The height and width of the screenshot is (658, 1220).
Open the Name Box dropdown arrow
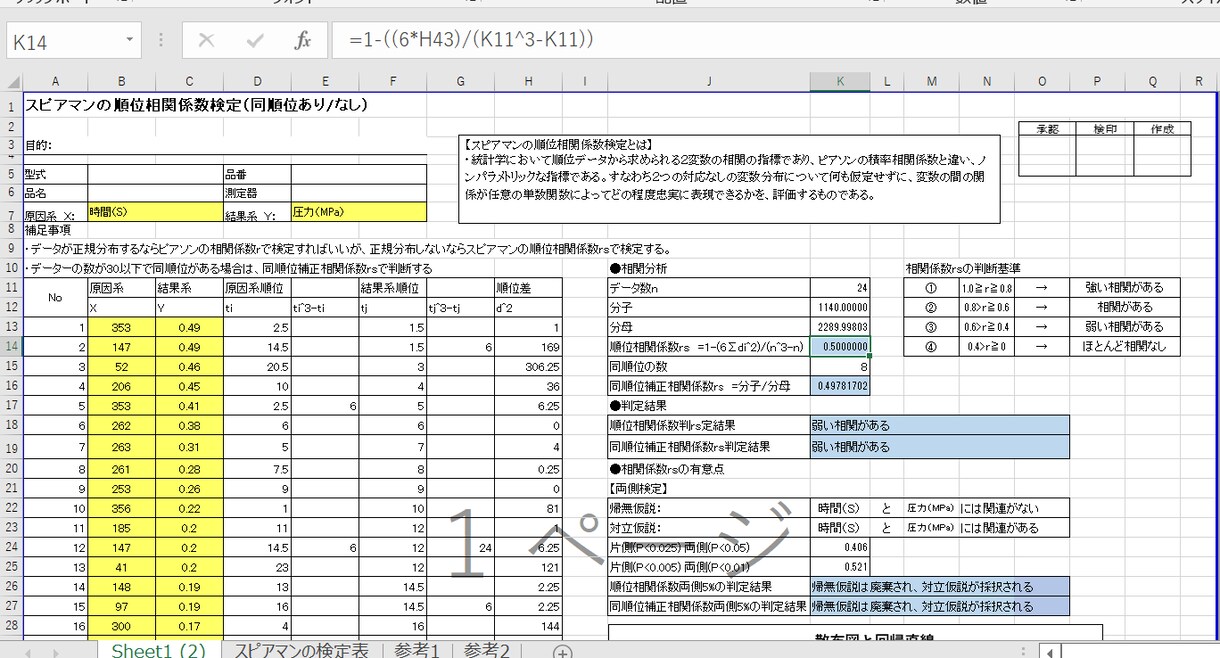(x=130, y=41)
